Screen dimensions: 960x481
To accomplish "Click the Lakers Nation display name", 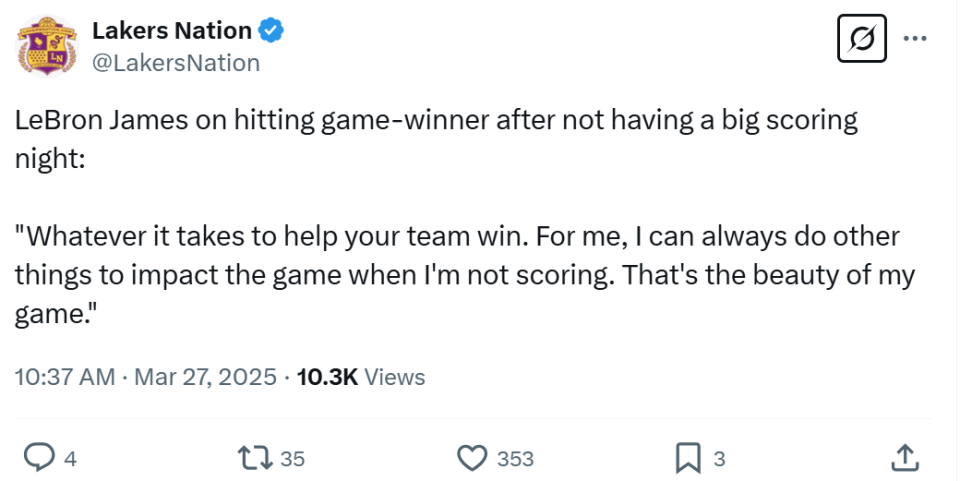I will point(171,30).
